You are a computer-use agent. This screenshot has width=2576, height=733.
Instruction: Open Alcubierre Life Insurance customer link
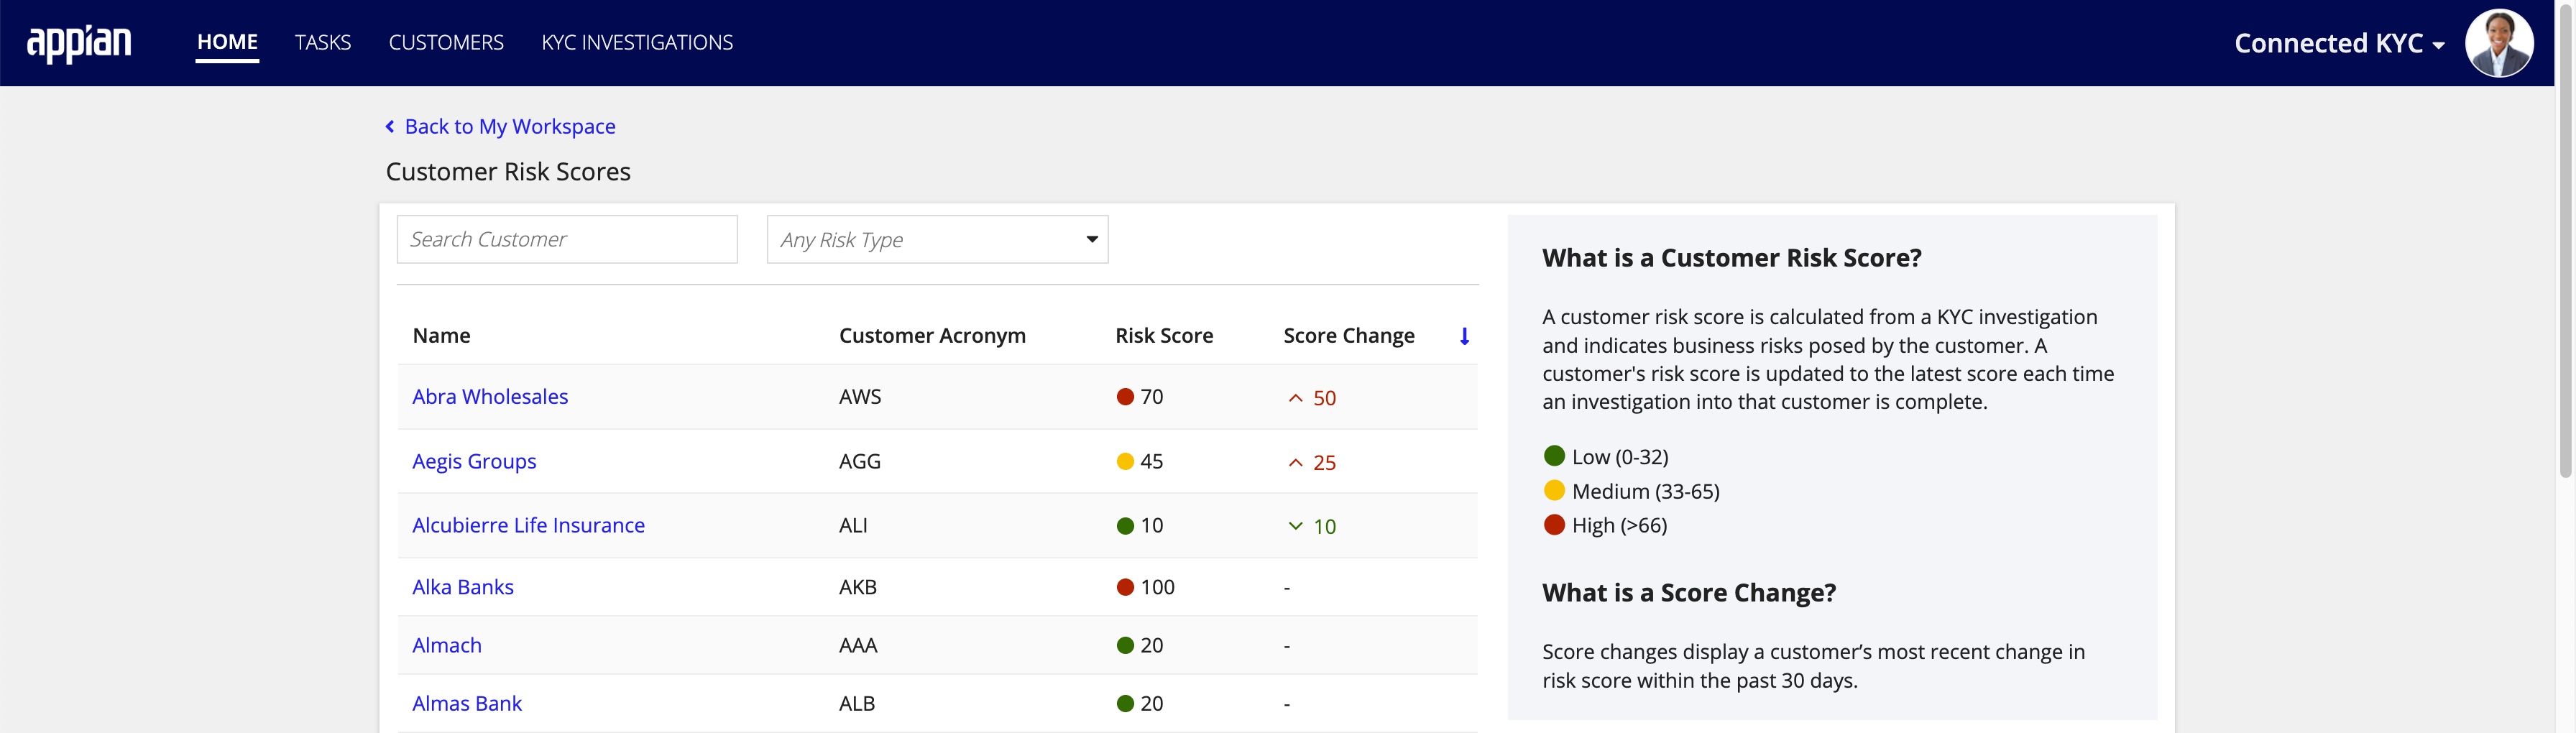[528, 526]
